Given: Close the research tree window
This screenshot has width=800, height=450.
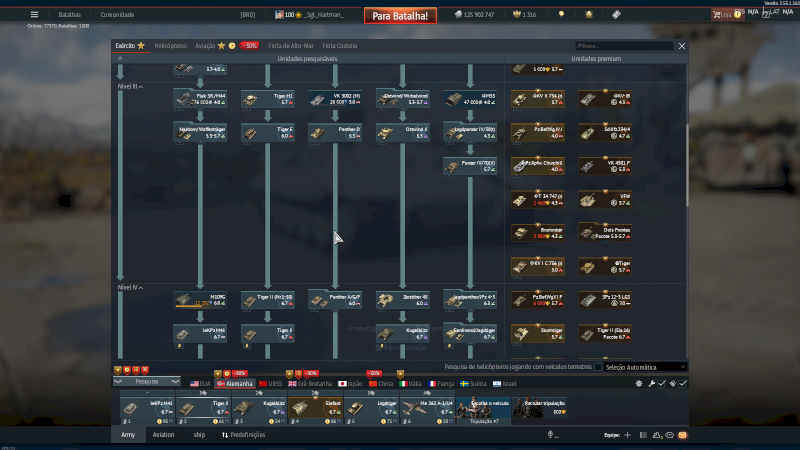Looking at the screenshot, I should [682, 46].
